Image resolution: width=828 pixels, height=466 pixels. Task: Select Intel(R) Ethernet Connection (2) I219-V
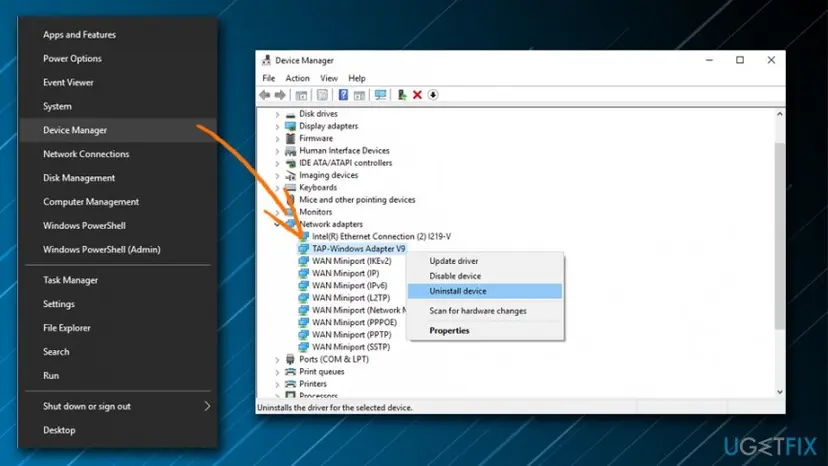[x=381, y=237]
